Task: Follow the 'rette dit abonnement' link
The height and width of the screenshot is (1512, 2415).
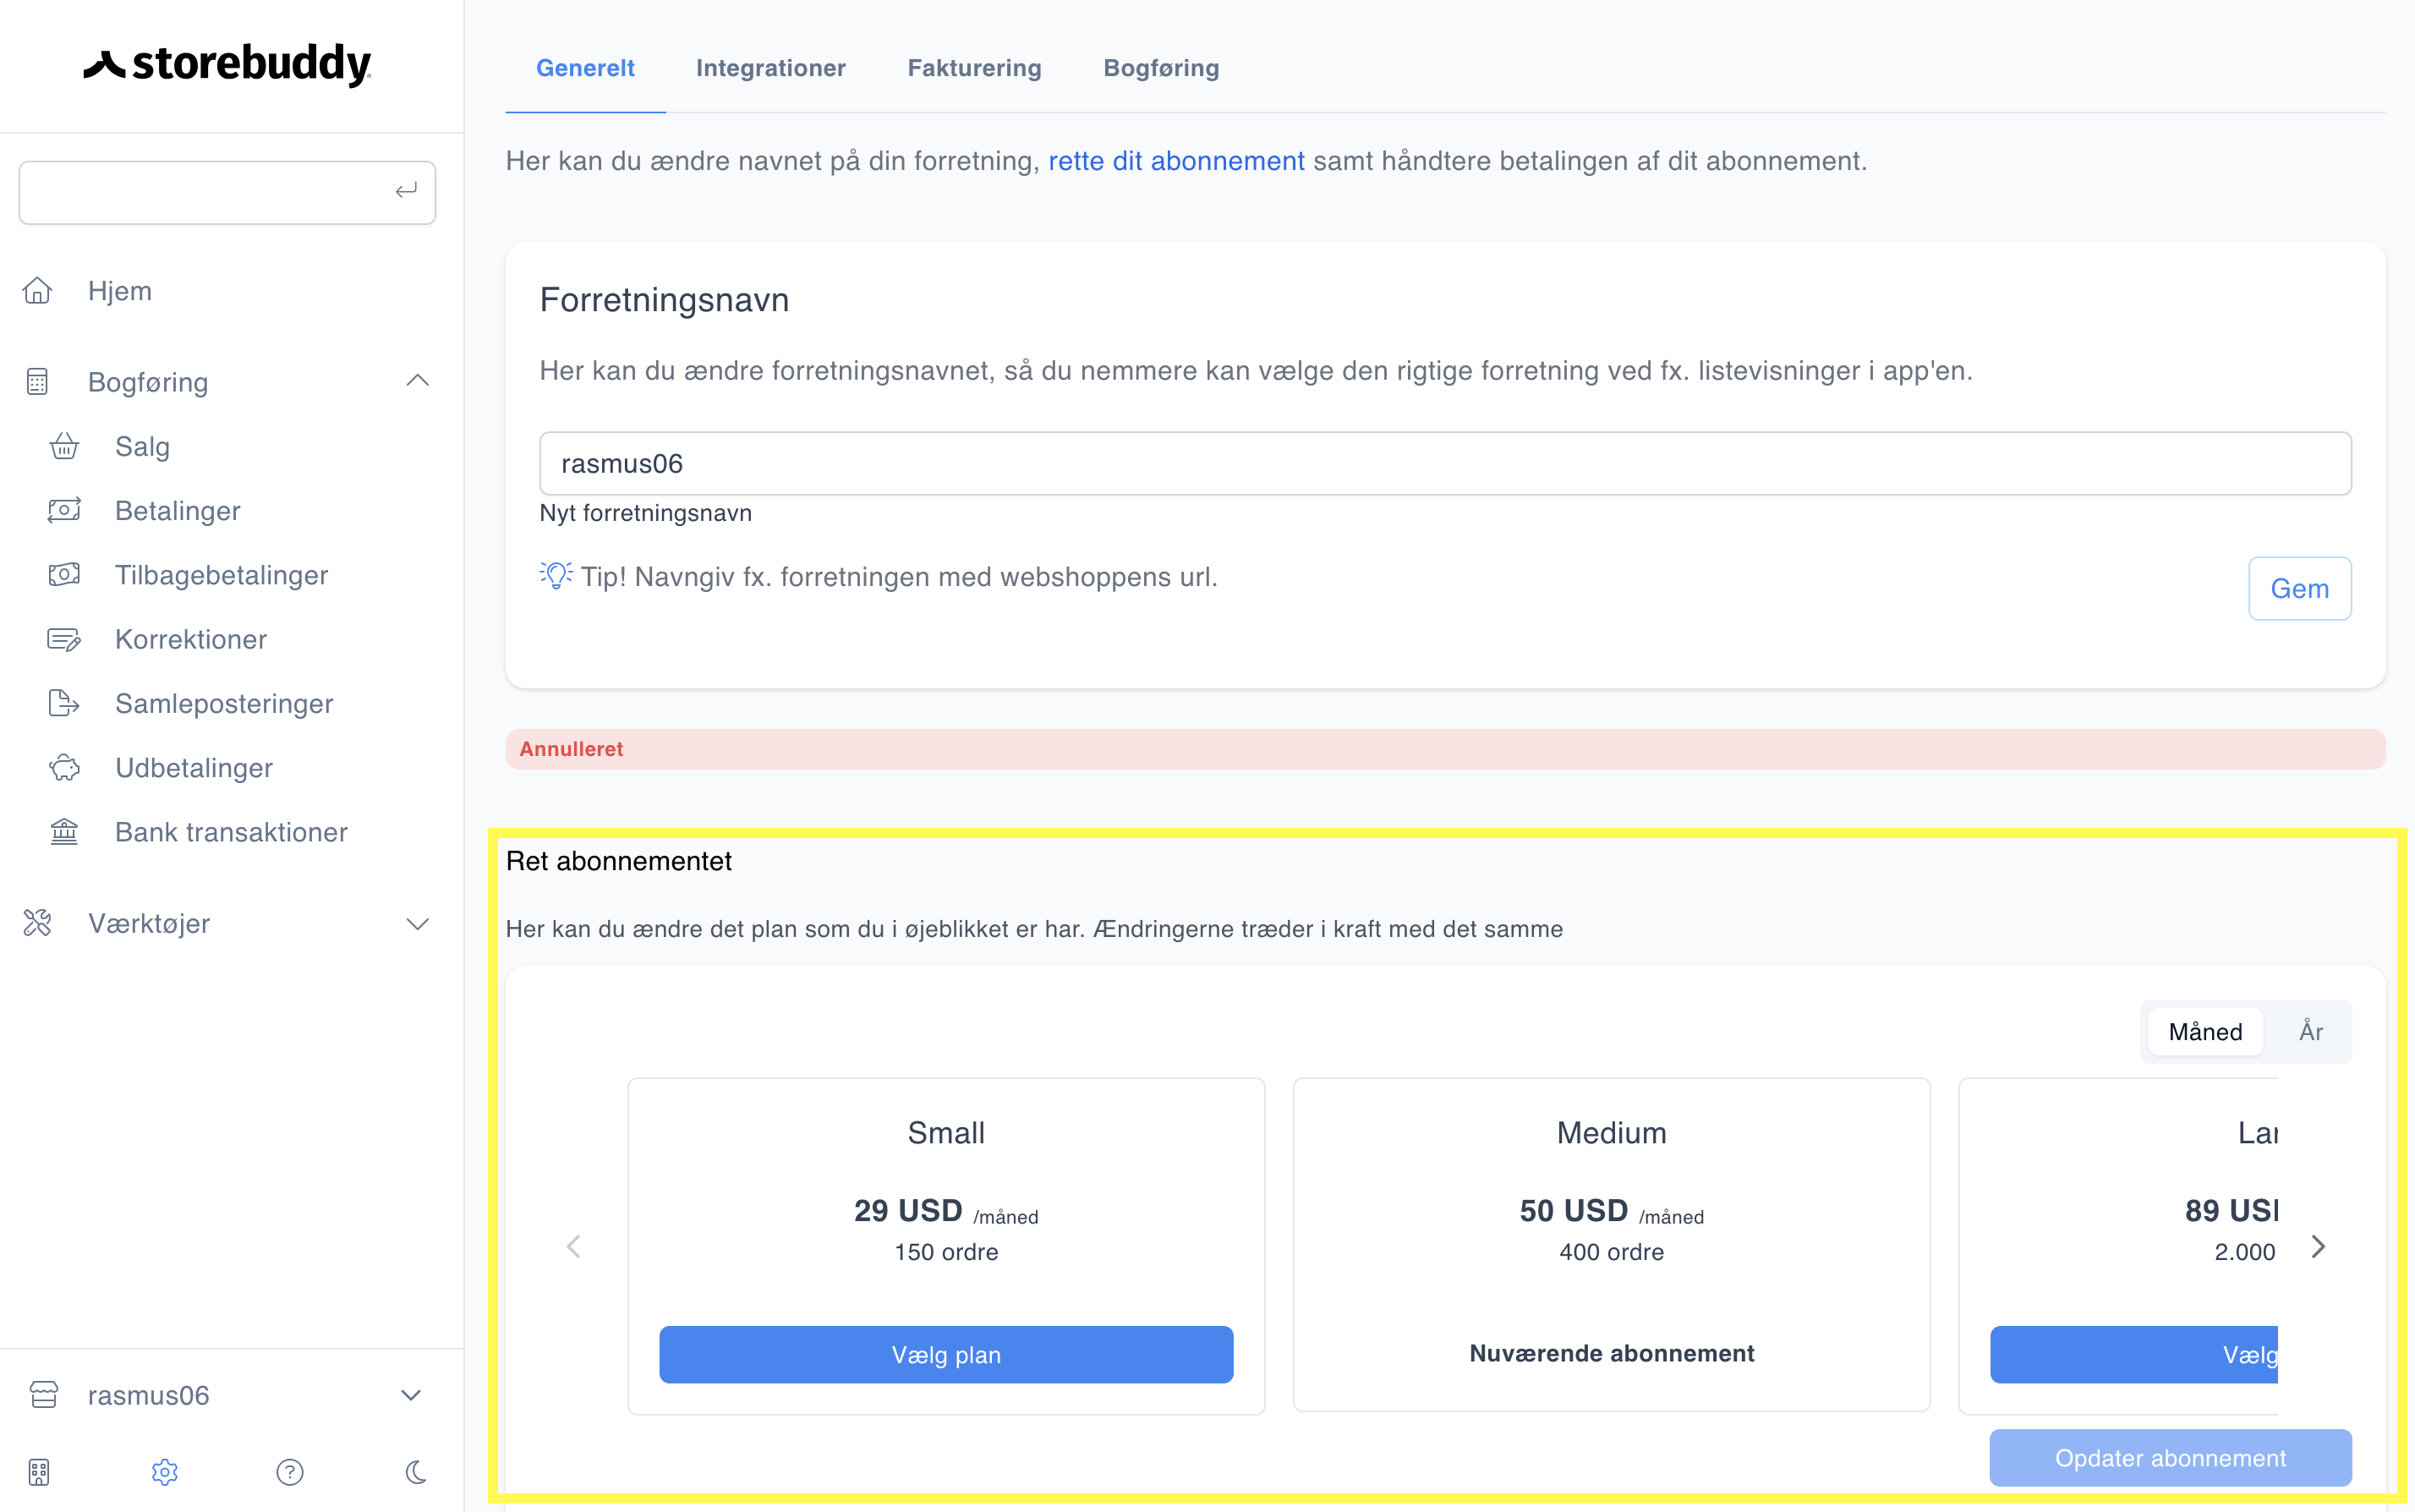Action: point(1176,161)
